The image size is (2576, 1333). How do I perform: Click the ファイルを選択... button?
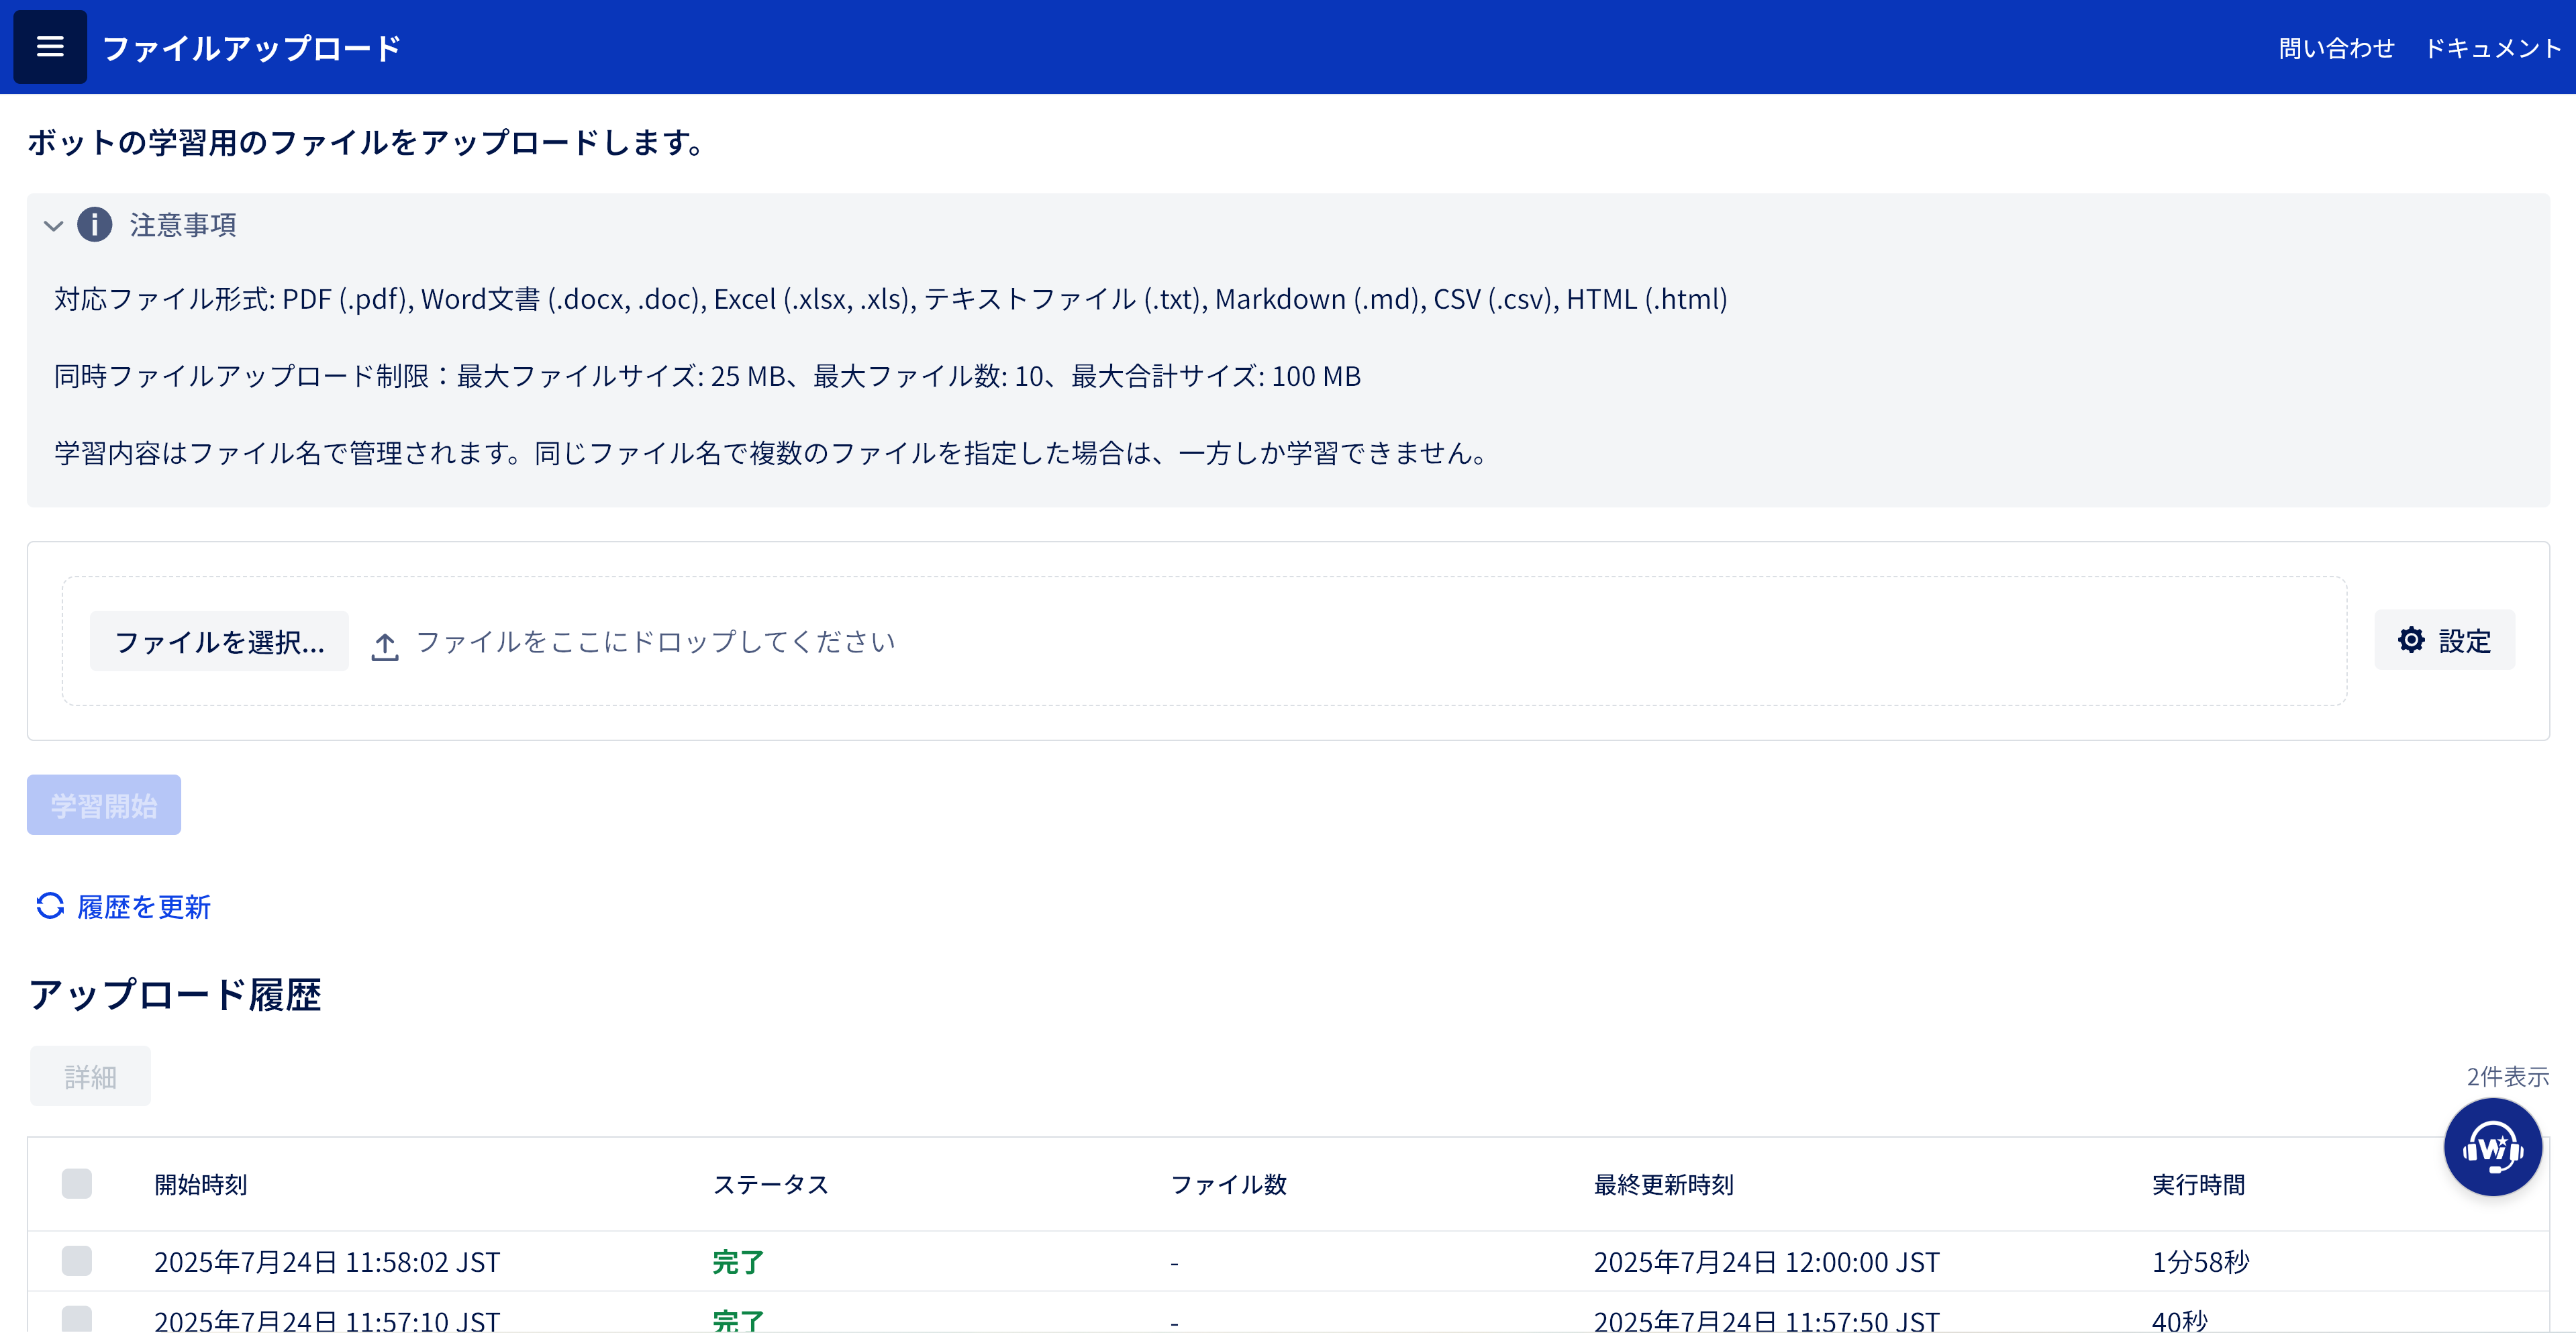click(219, 641)
